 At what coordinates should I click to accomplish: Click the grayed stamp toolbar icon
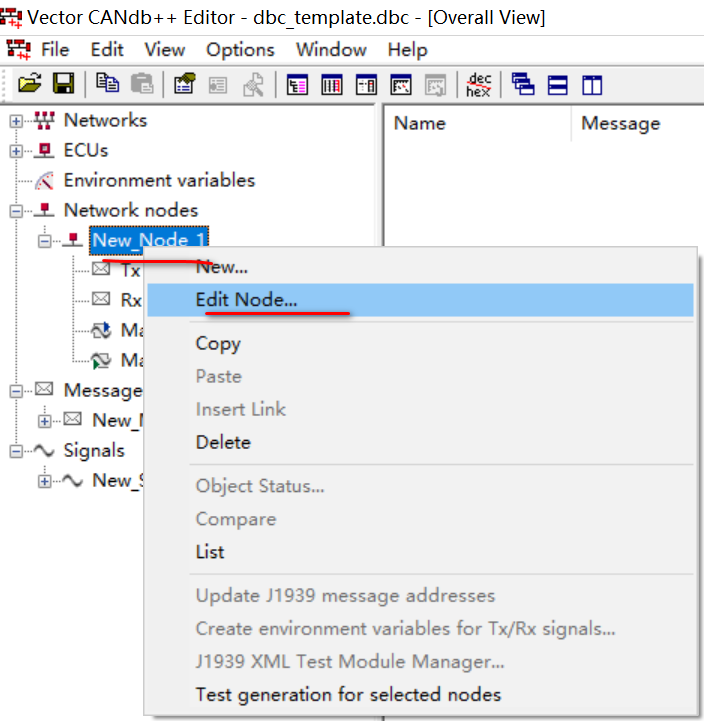(x=253, y=85)
